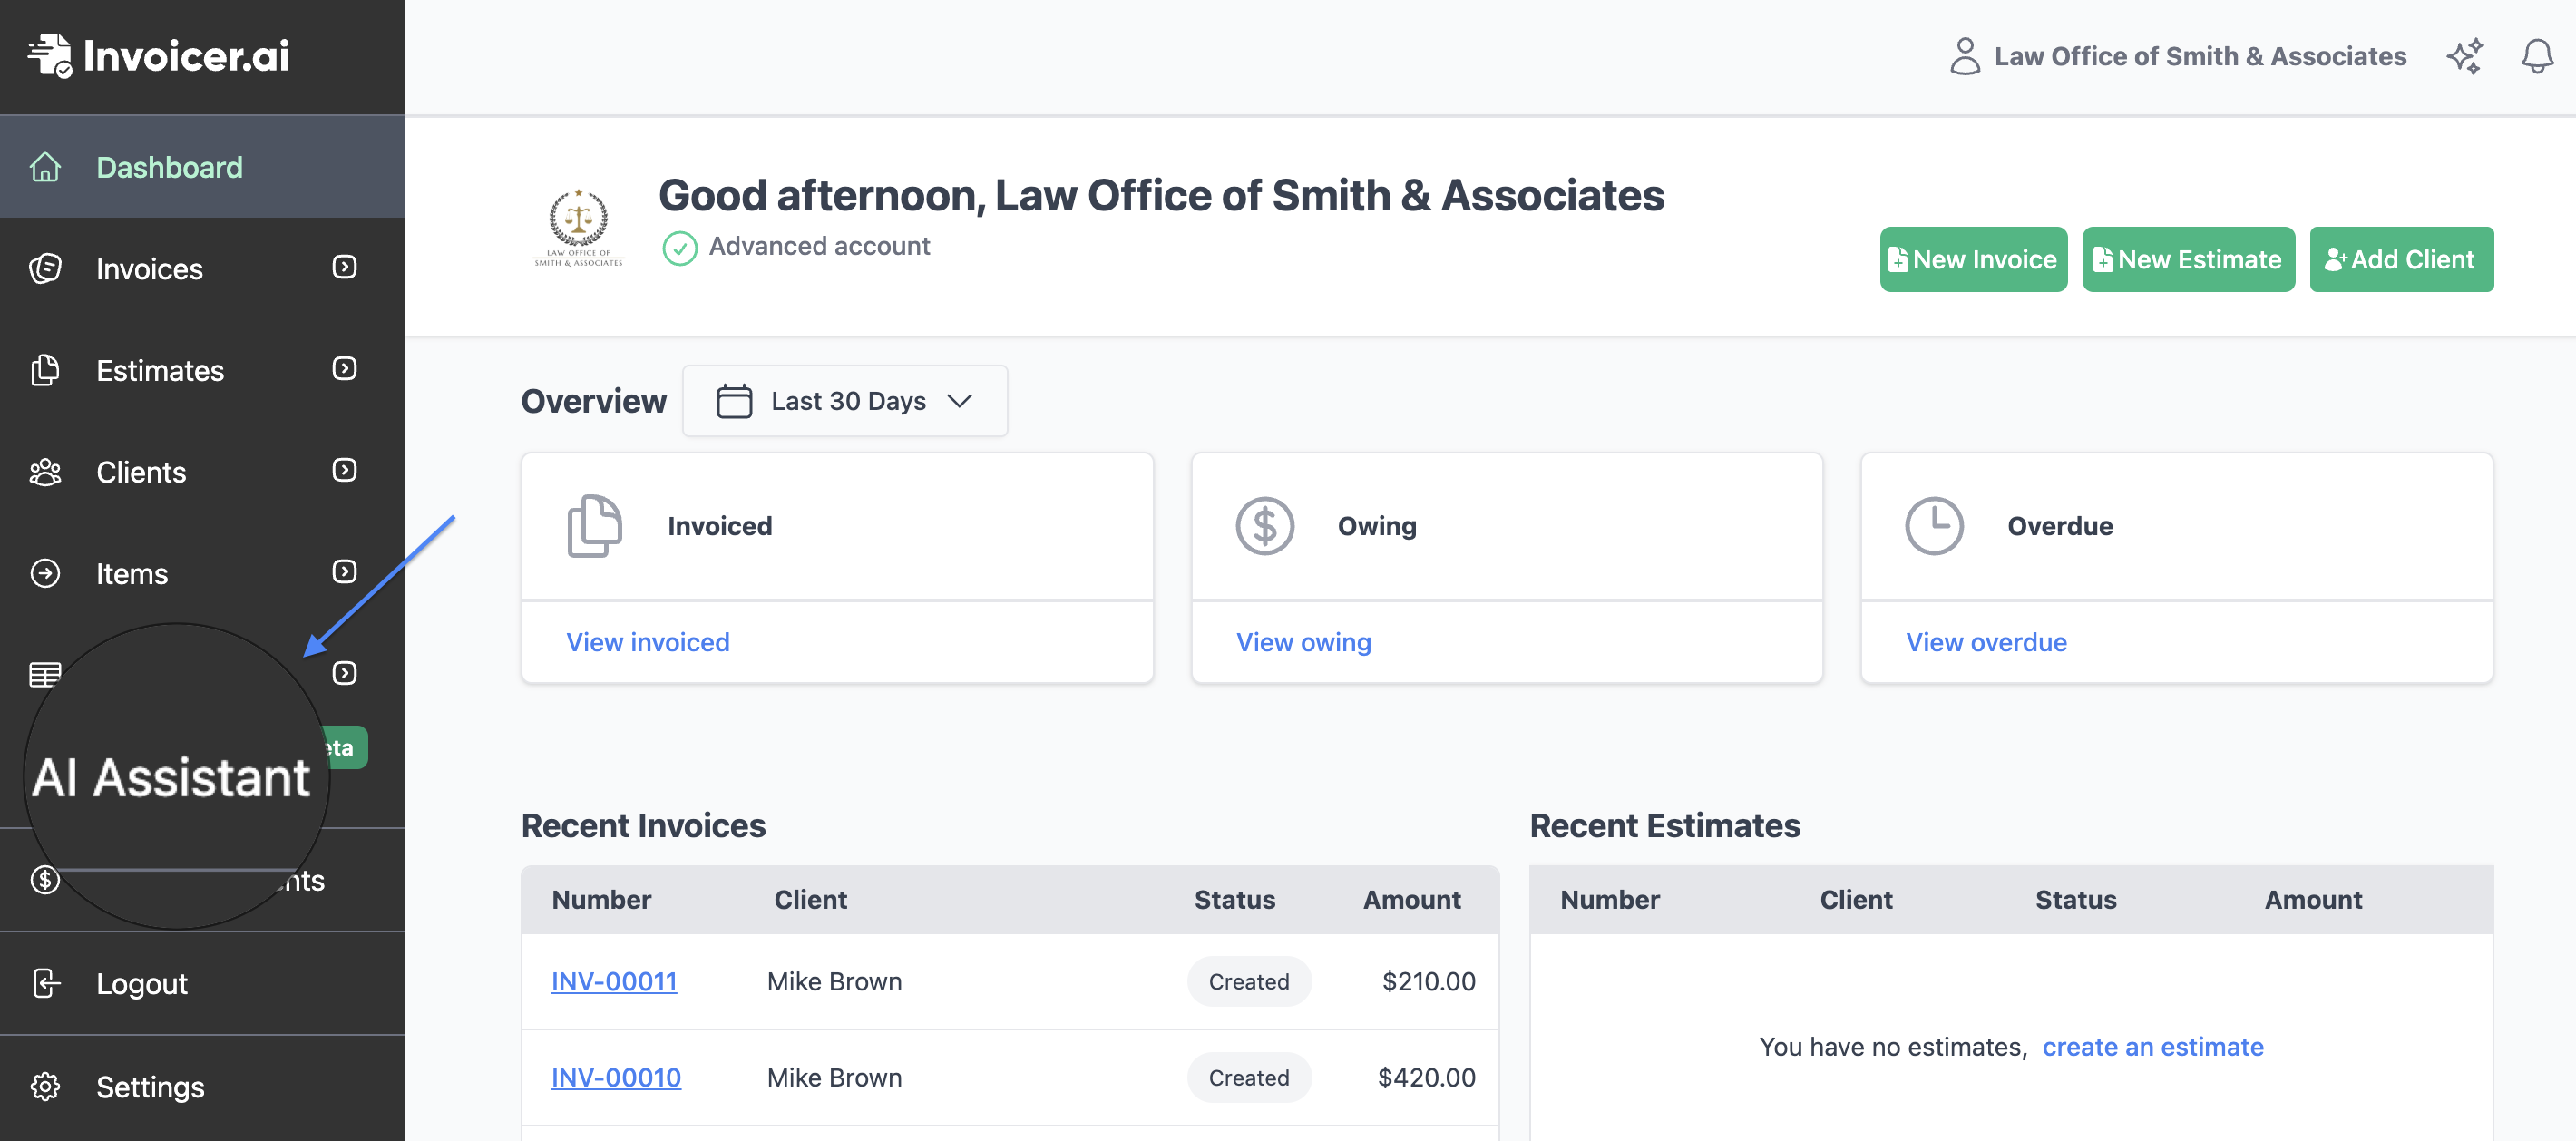
Task: Click the Law Office firm logo thumbnail
Action: point(579,228)
